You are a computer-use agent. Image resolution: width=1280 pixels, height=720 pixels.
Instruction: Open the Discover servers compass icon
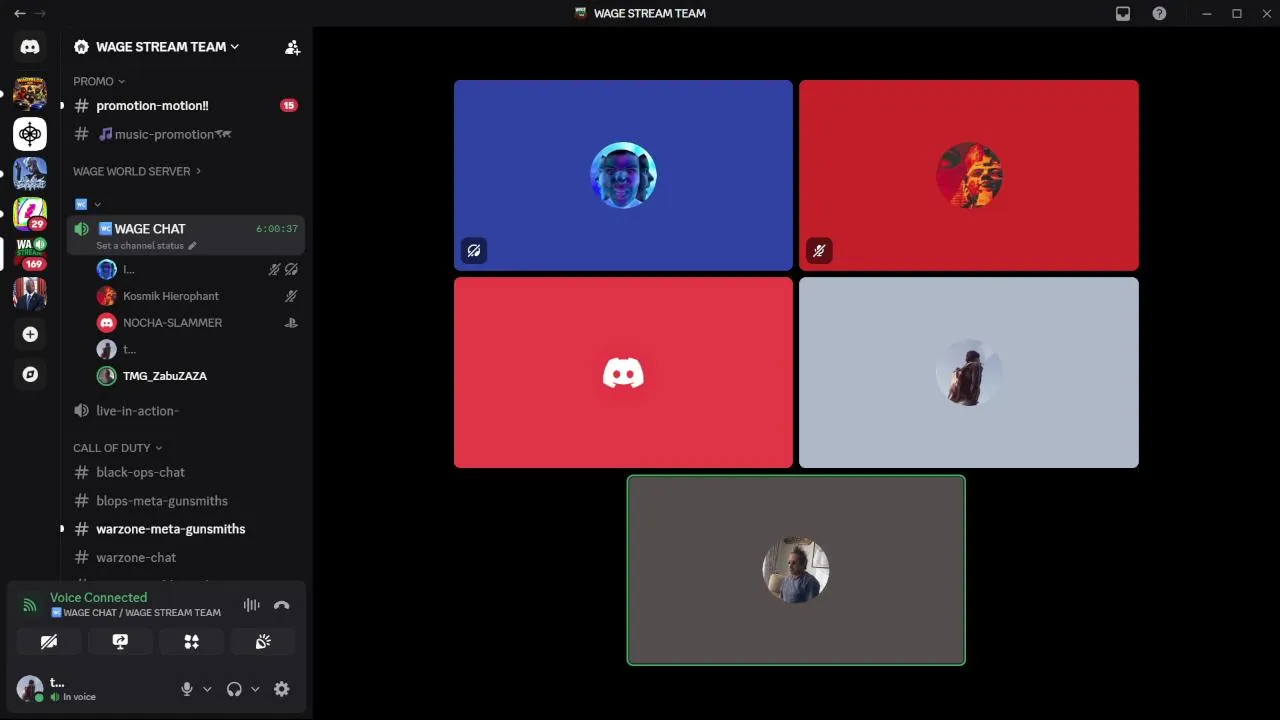[30, 374]
